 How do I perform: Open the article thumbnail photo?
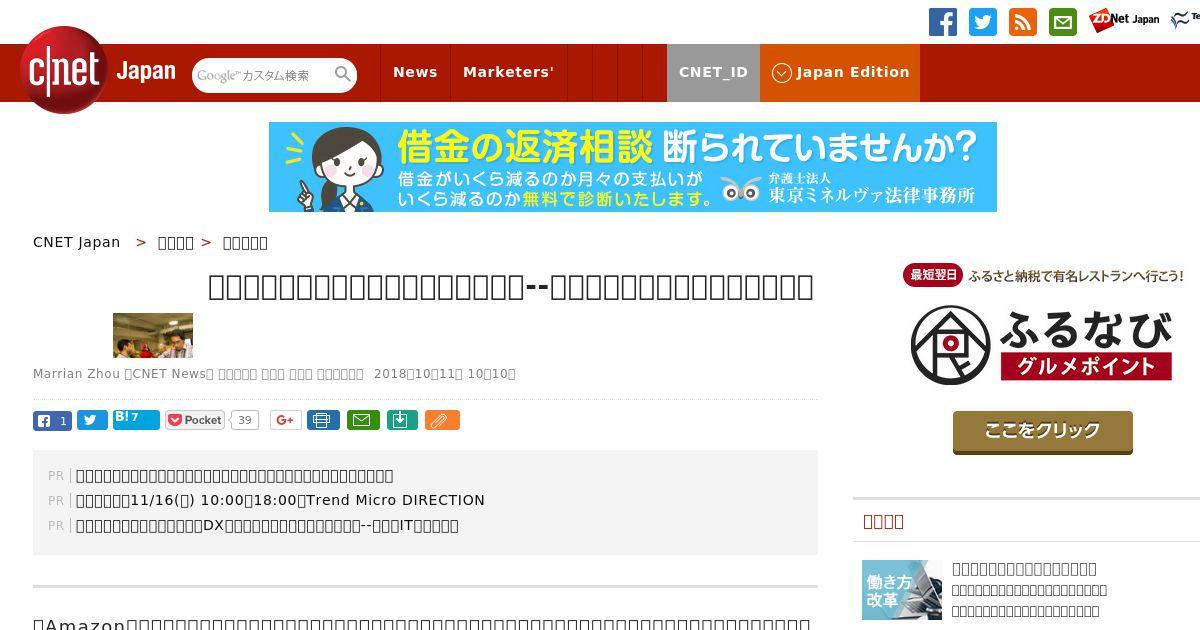(x=153, y=335)
